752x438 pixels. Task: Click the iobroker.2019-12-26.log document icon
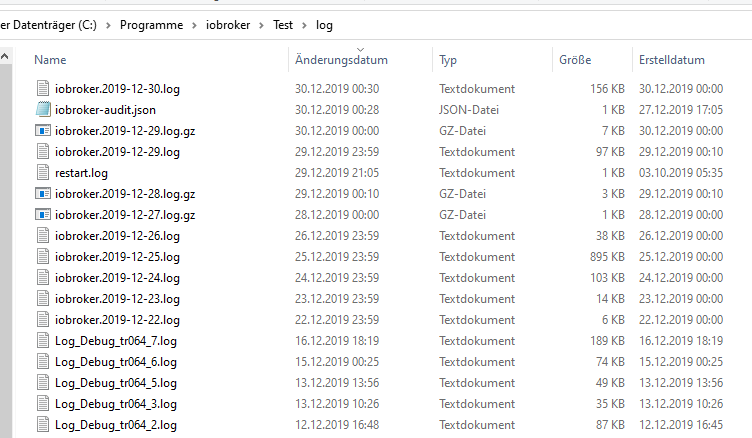click(43, 236)
